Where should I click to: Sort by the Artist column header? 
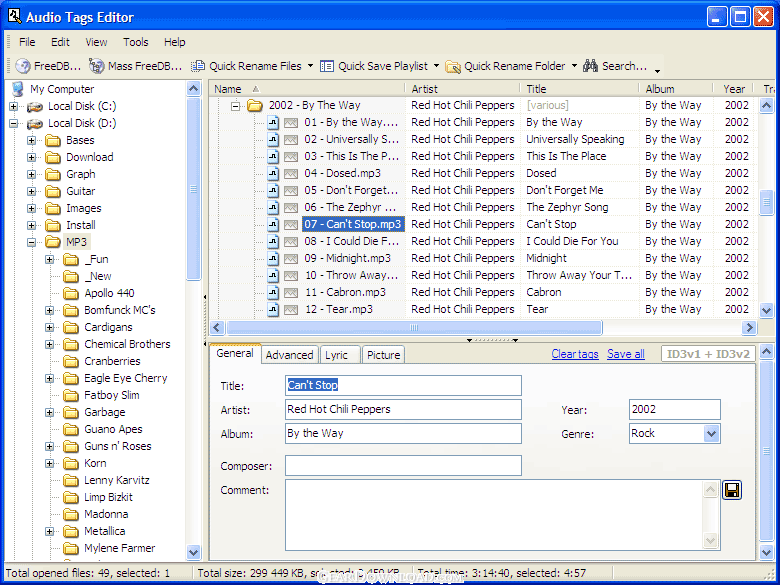click(463, 89)
